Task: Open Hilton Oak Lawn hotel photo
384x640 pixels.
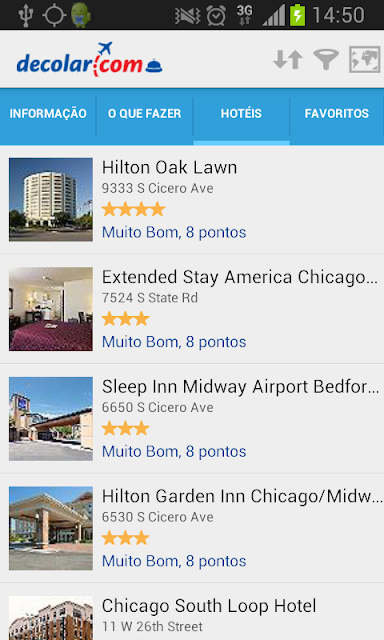Action: point(51,200)
